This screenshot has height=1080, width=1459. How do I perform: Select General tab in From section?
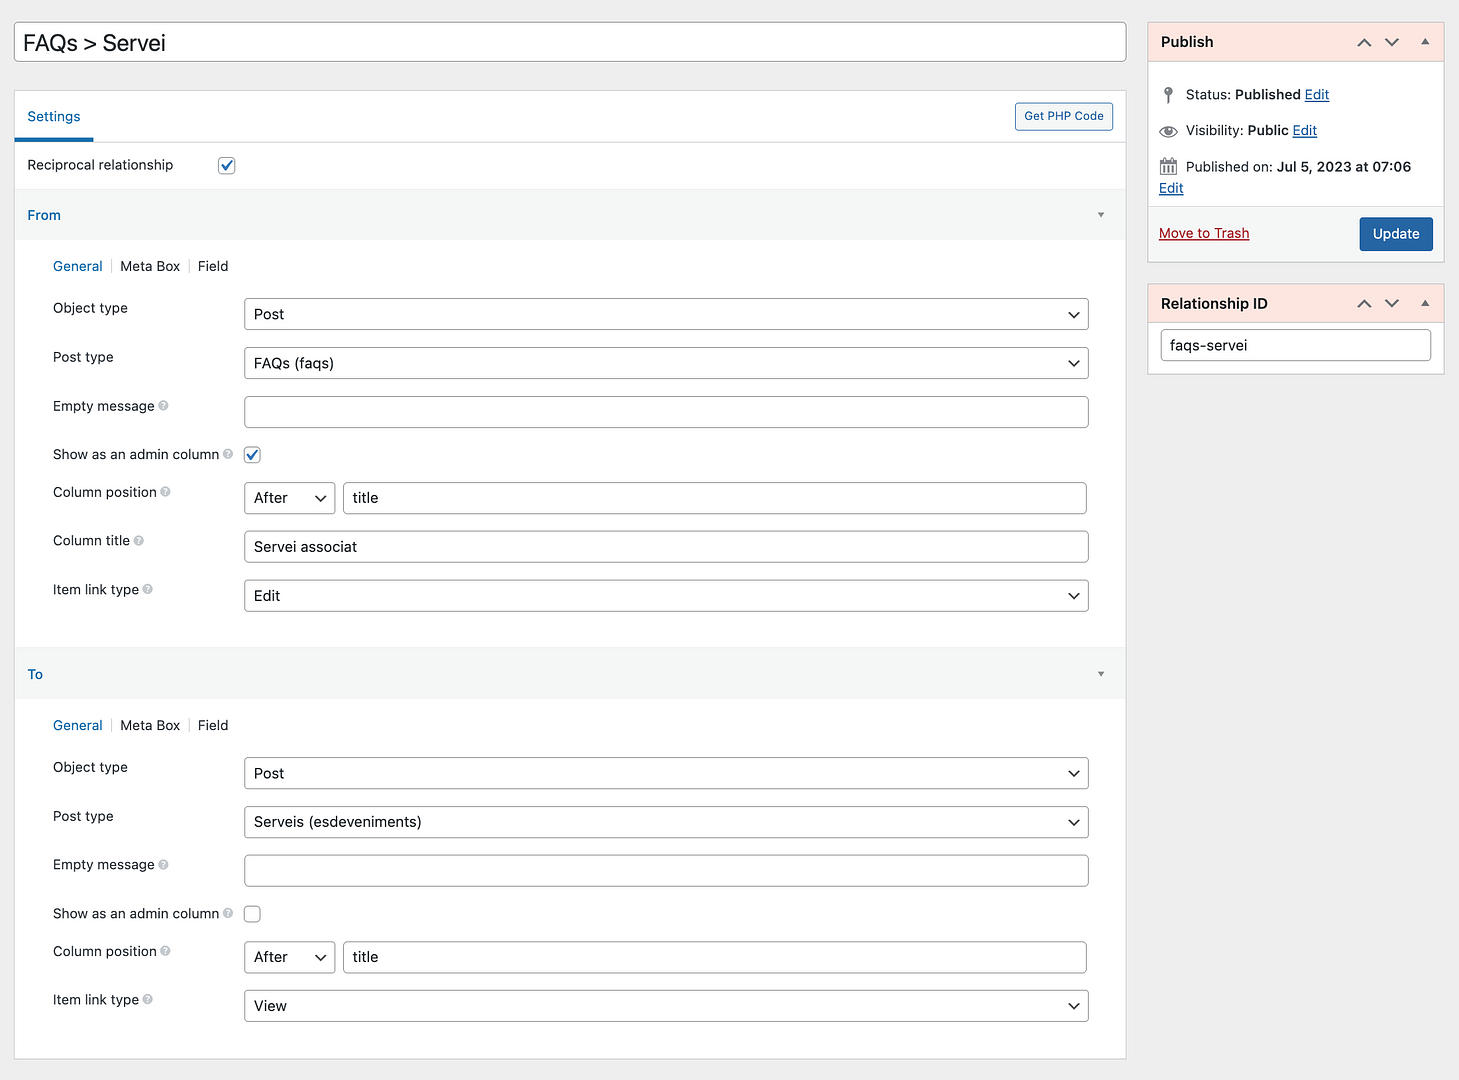(78, 266)
